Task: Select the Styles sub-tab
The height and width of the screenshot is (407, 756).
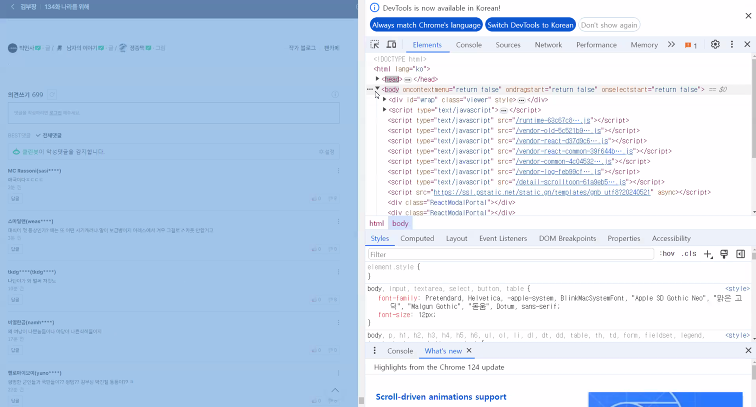Action: coord(379,238)
